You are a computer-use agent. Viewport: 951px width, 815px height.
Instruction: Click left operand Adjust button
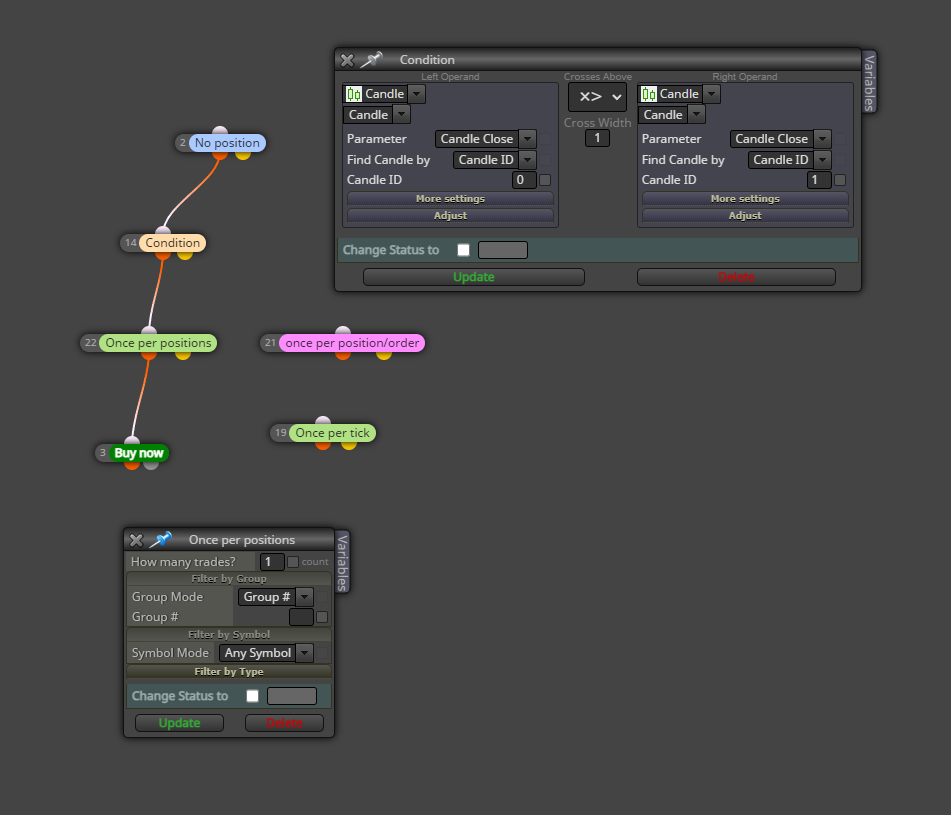click(450, 215)
